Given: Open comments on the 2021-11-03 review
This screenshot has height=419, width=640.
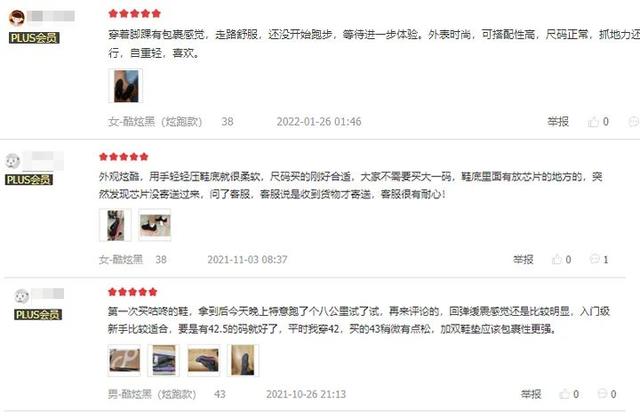Looking at the screenshot, I should [595, 259].
